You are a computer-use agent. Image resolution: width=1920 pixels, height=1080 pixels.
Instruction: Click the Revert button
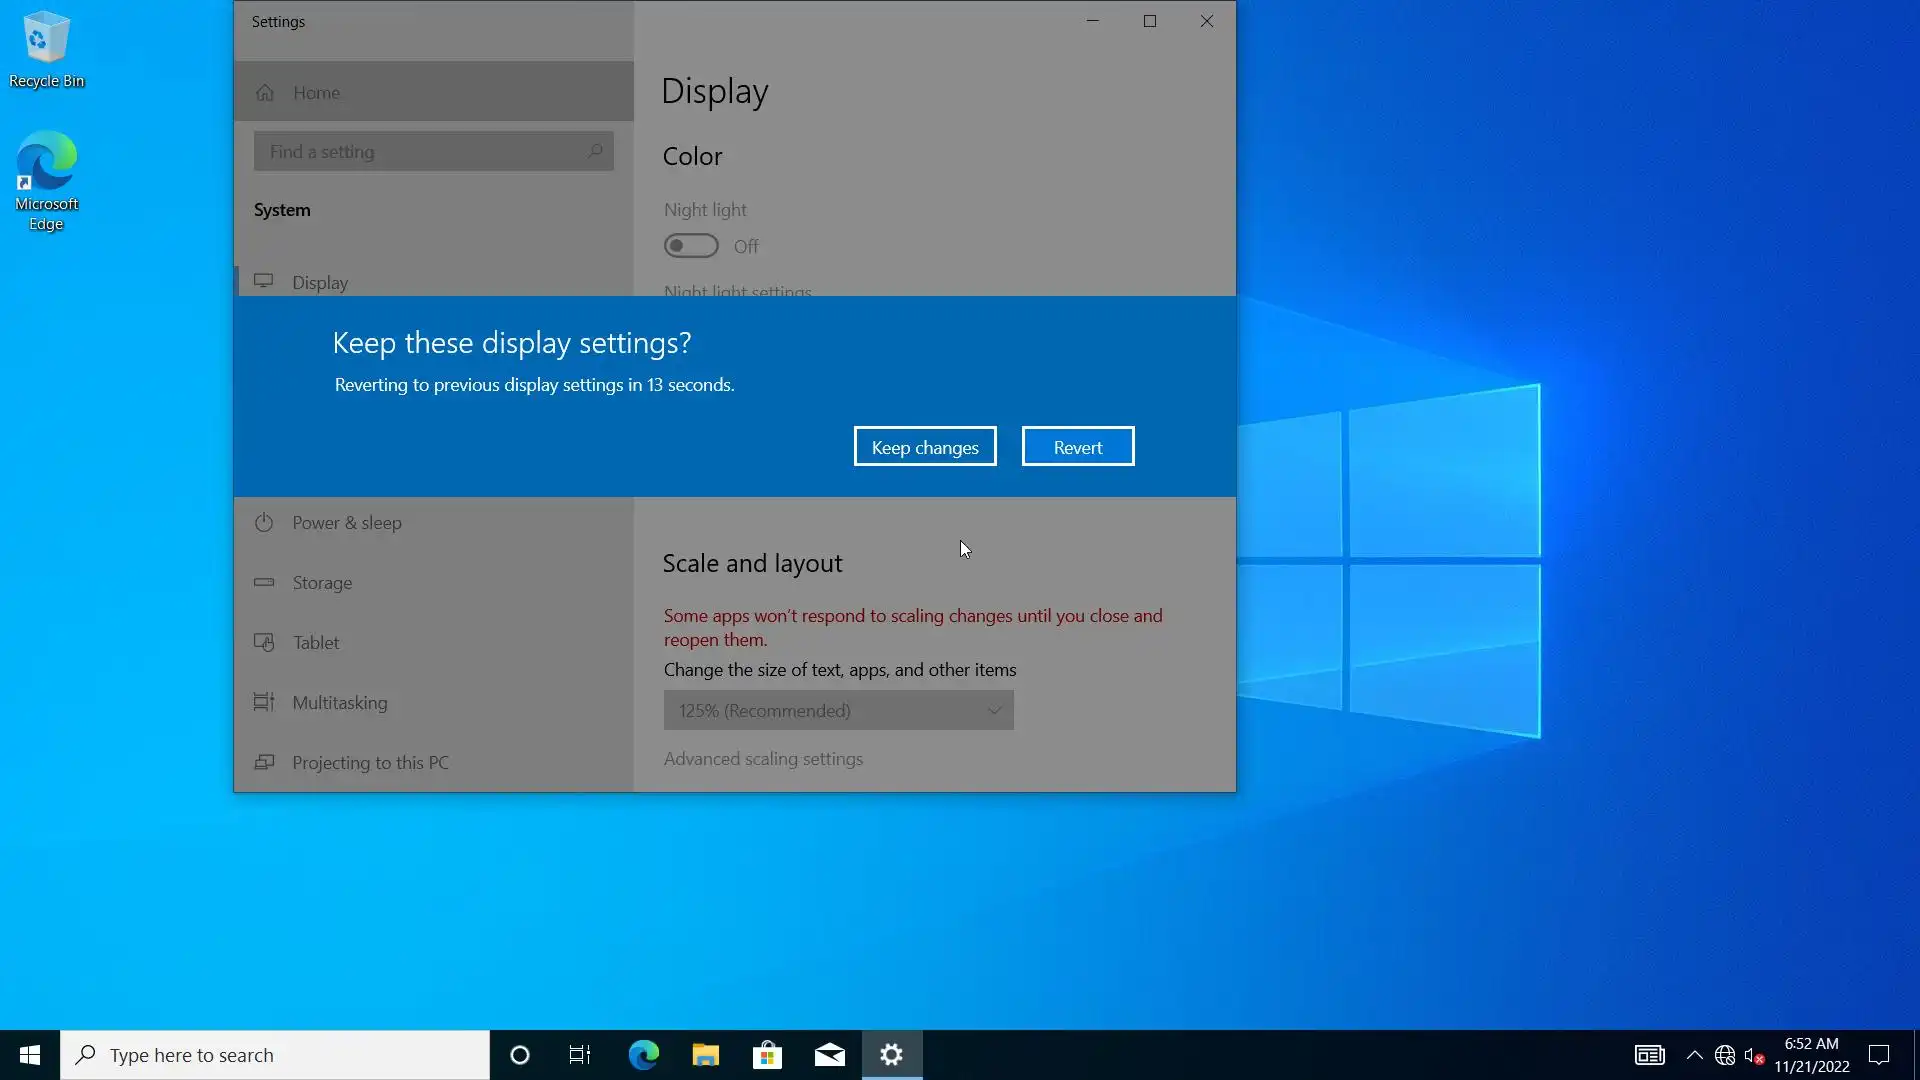pyautogui.click(x=1077, y=447)
